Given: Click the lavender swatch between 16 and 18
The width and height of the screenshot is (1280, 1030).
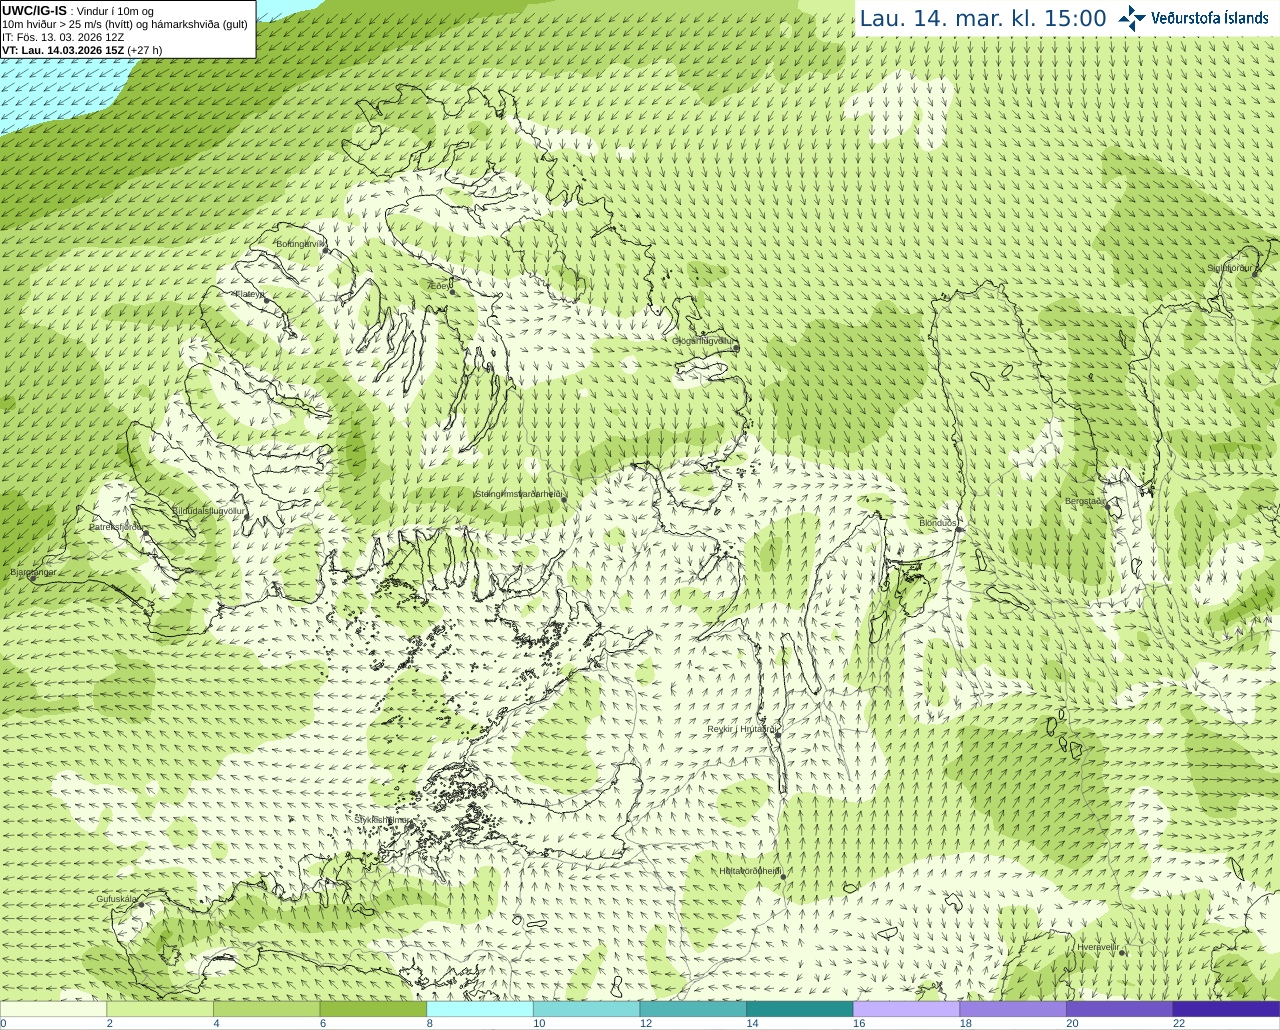Looking at the screenshot, I should [906, 1009].
